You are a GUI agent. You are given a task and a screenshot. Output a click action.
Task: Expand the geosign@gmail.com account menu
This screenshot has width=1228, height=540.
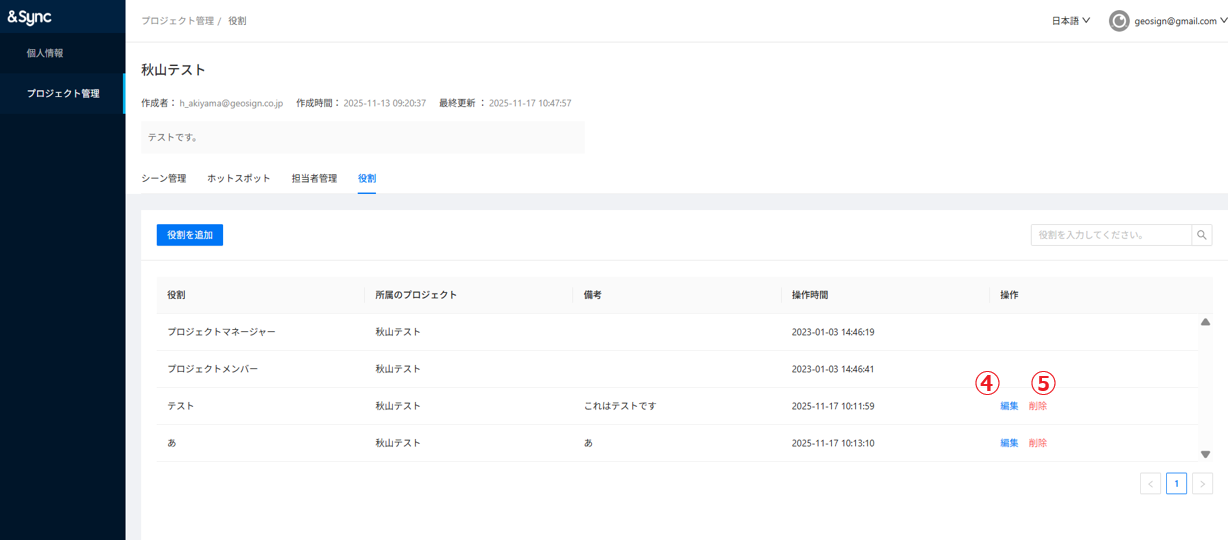(1180, 21)
